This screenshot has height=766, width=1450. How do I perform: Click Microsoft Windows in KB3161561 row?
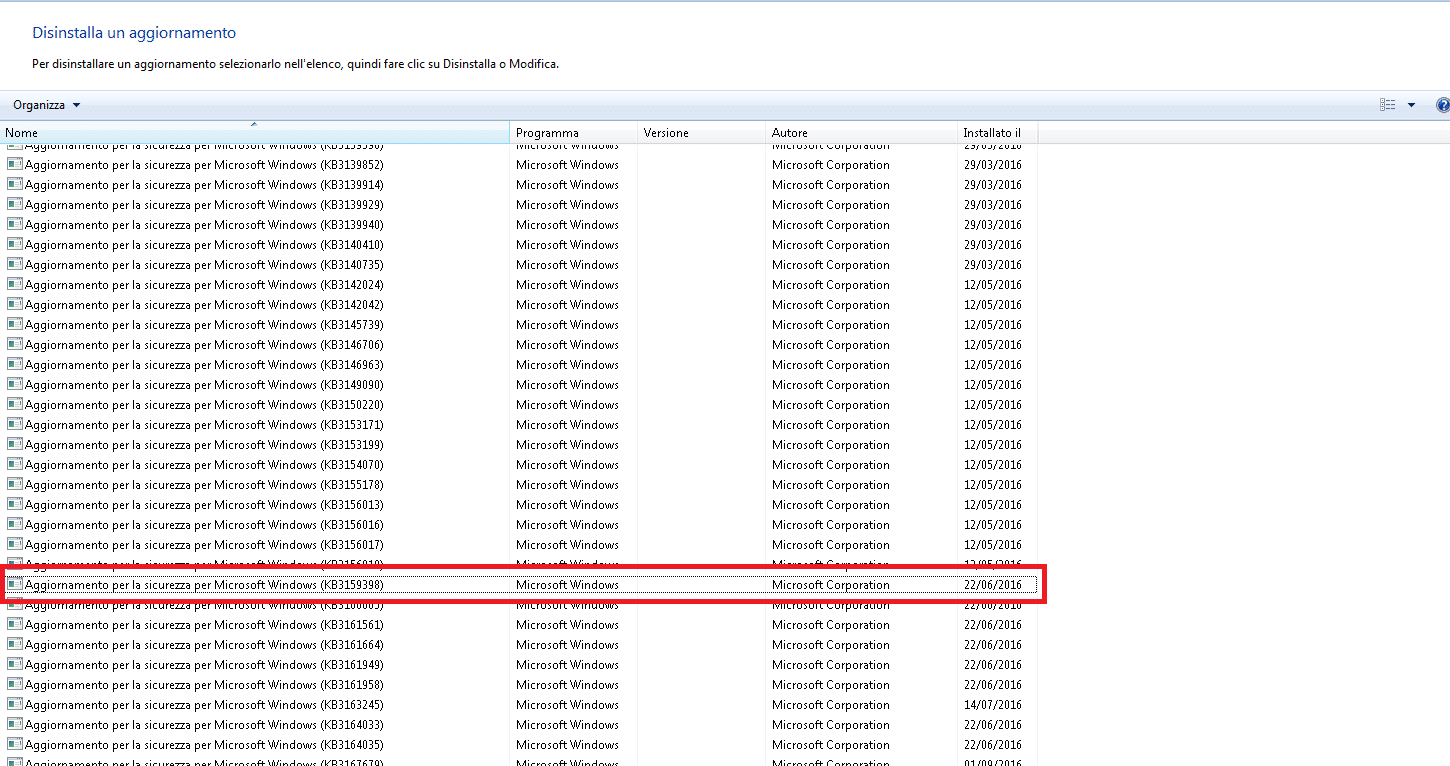567,625
